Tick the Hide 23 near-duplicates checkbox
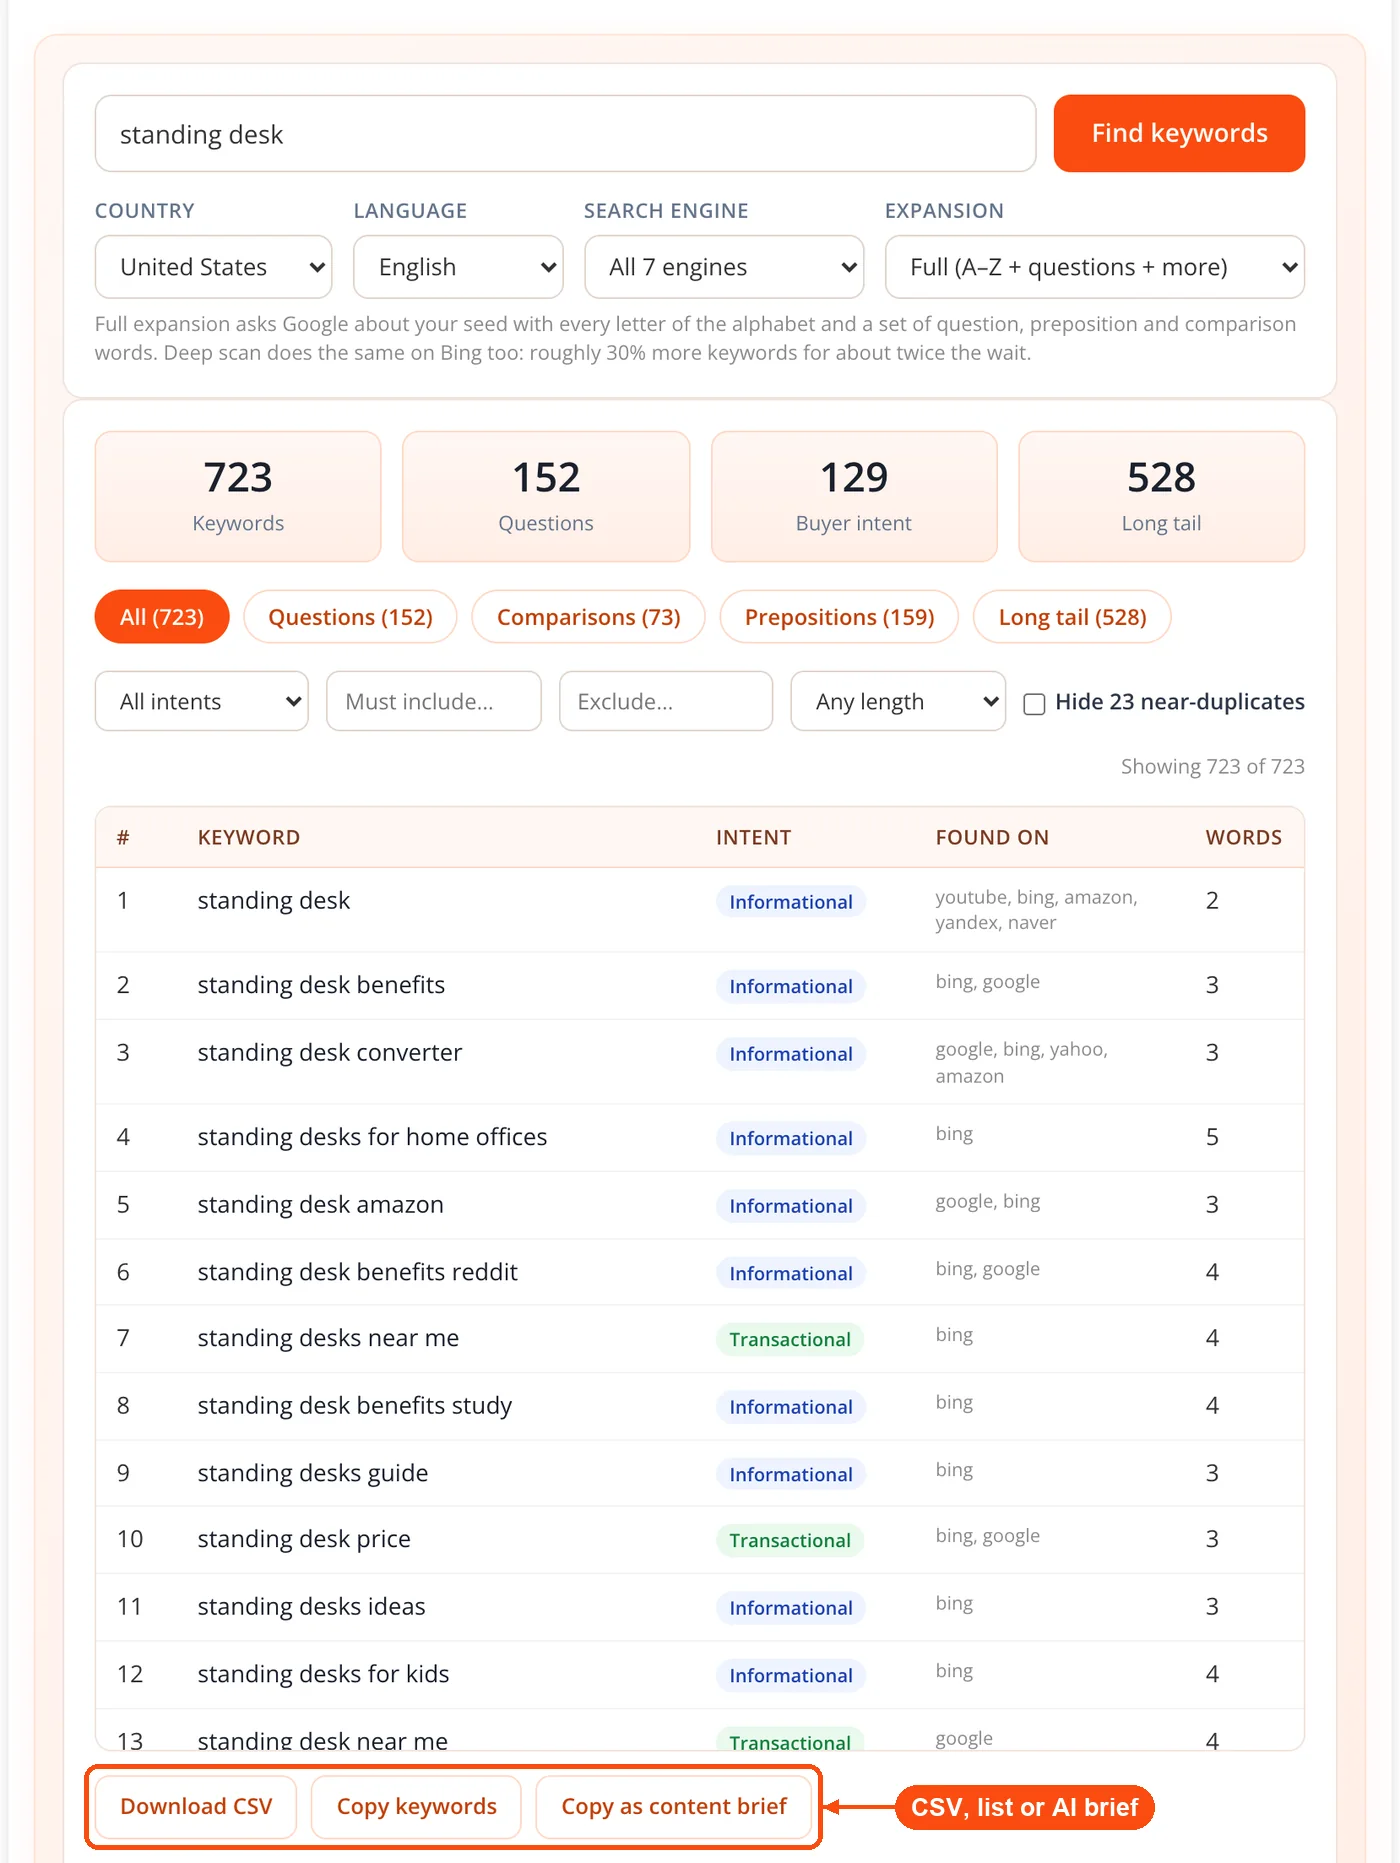Image resolution: width=1400 pixels, height=1863 pixels. pos(1034,703)
